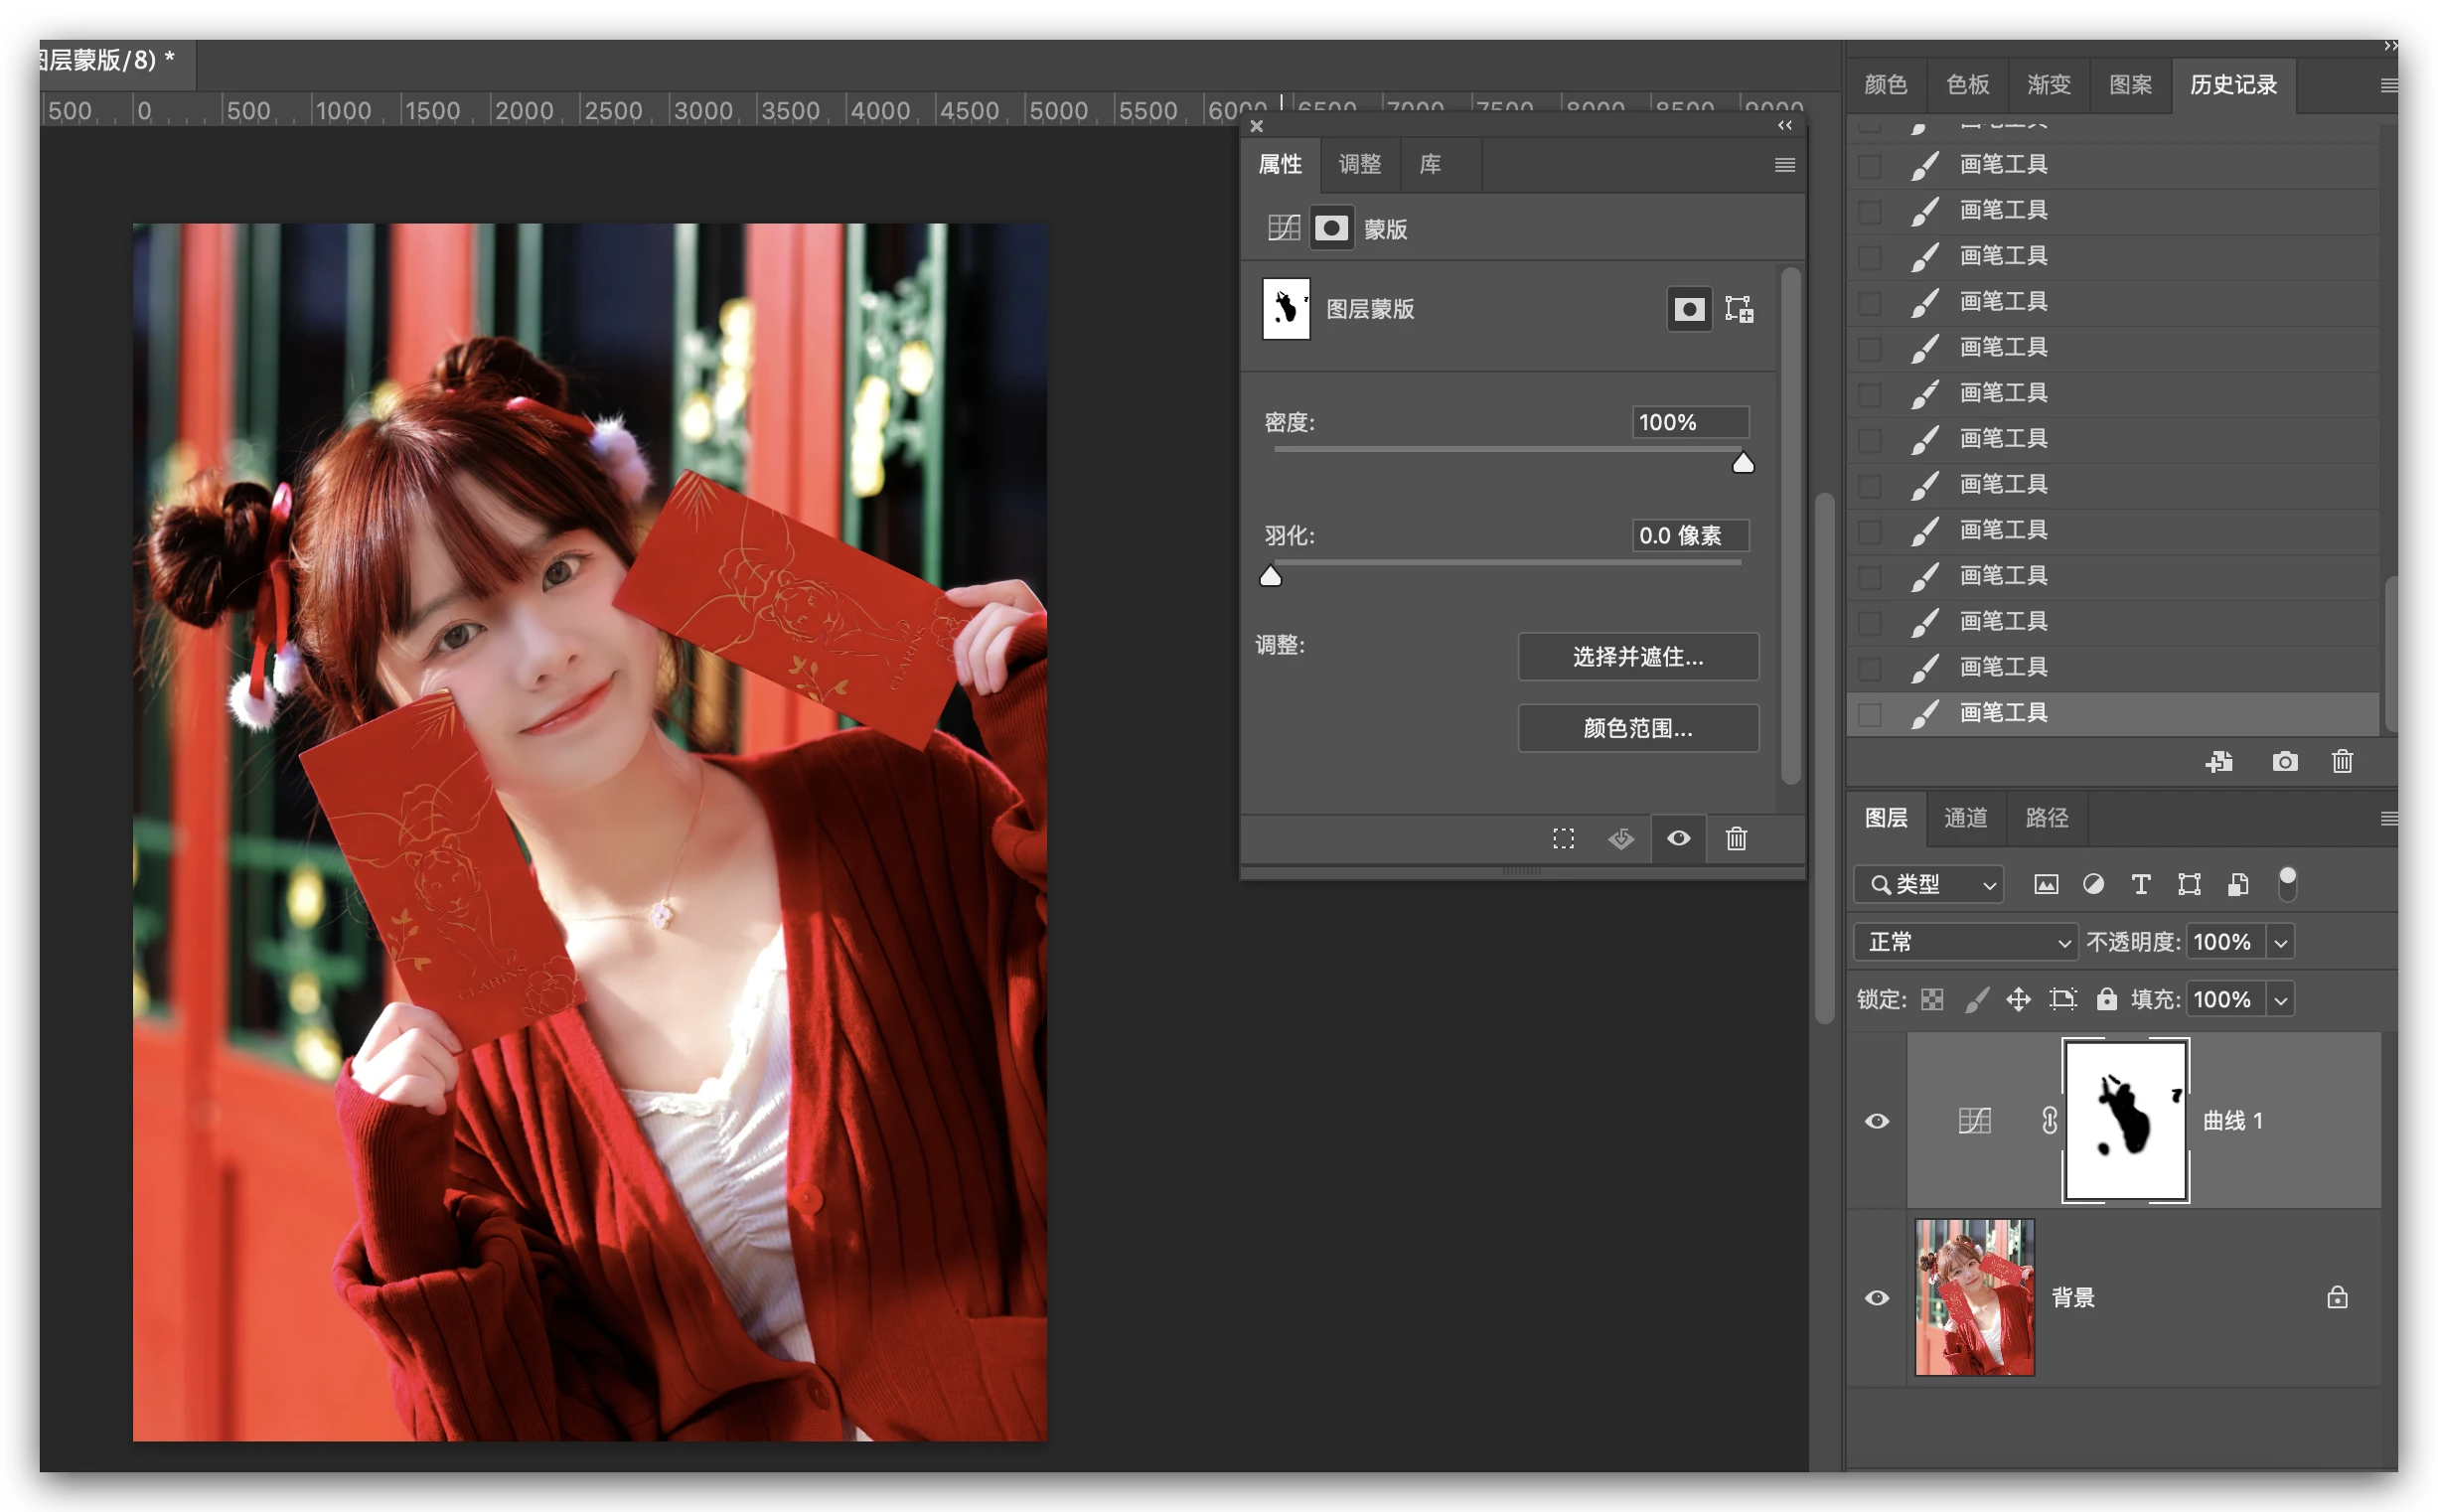The width and height of the screenshot is (2438, 1512).
Task: Click the 密度 density slider handle
Action: coord(1743,462)
